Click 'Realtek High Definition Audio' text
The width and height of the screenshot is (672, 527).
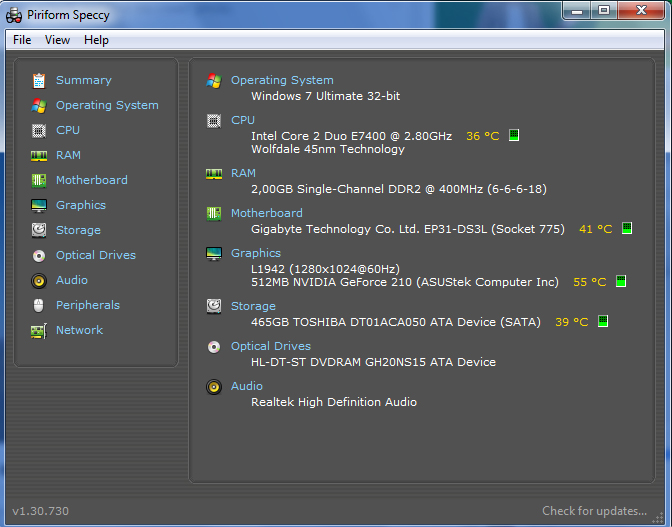click(334, 402)
